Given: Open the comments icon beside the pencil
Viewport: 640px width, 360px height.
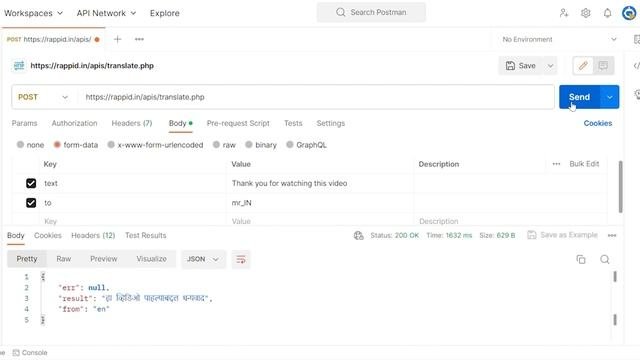Looking at the screenshot, I should tap(603, 66).
